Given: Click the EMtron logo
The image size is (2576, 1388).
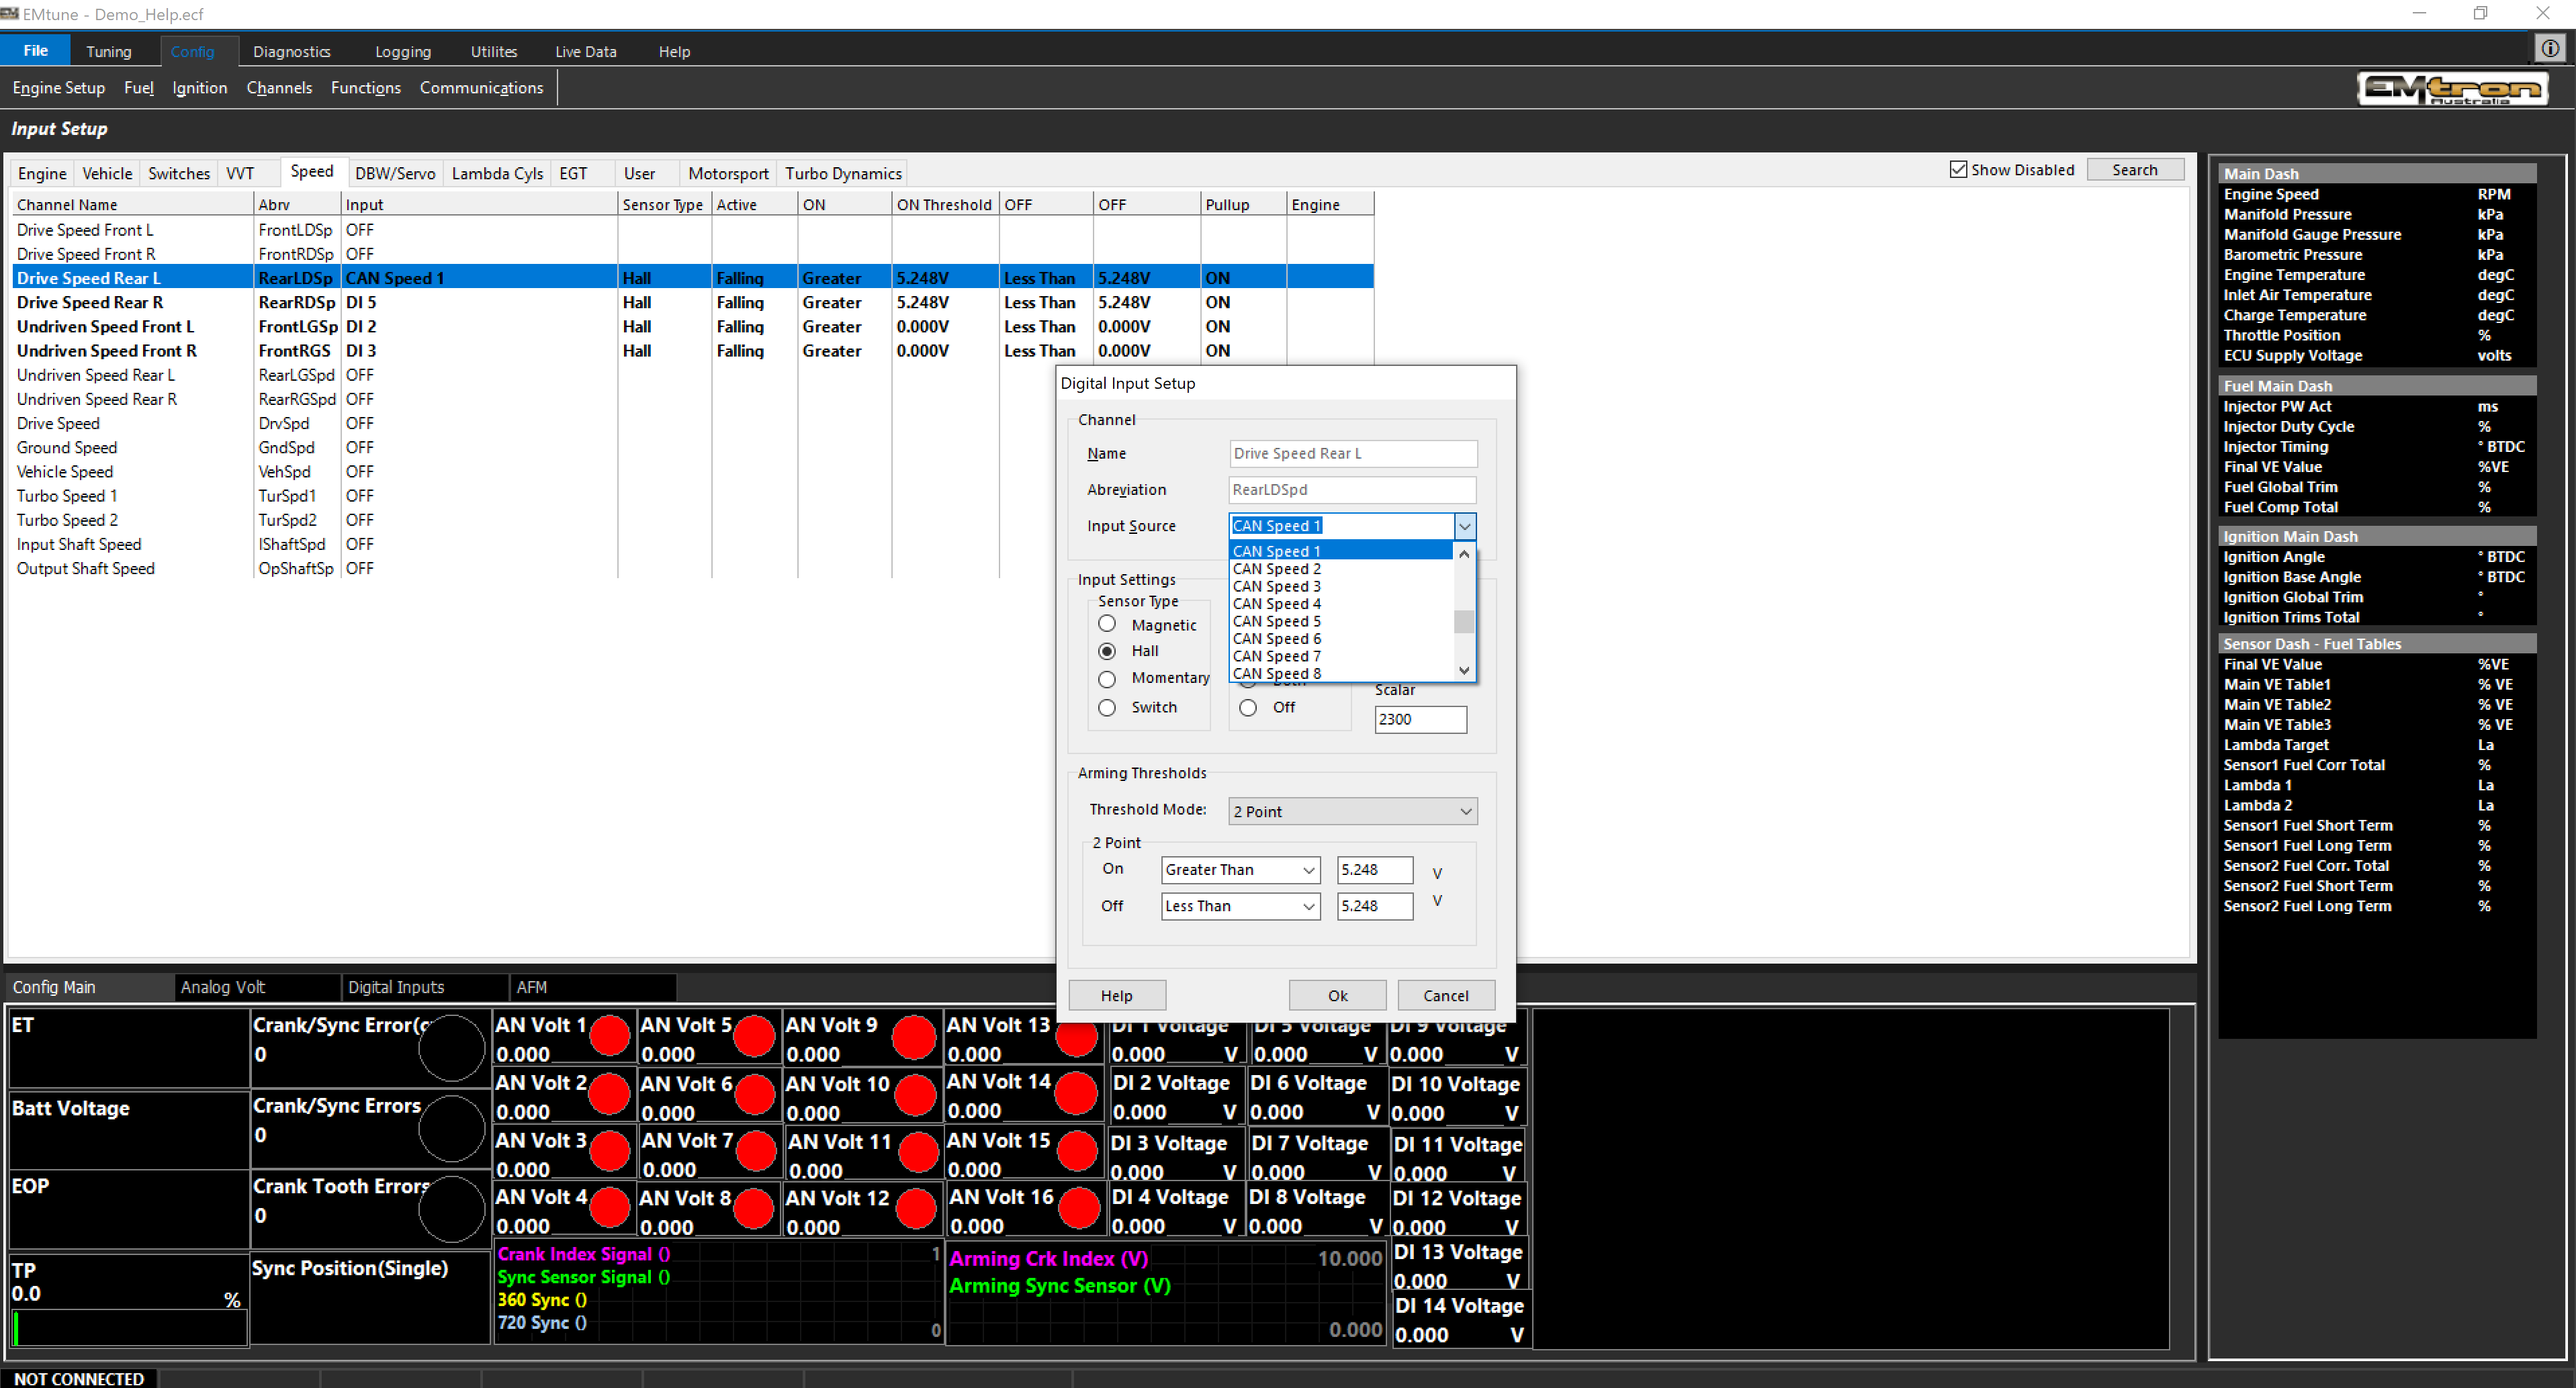Looking at the screenshot, I should click(x=2452, y=89).
